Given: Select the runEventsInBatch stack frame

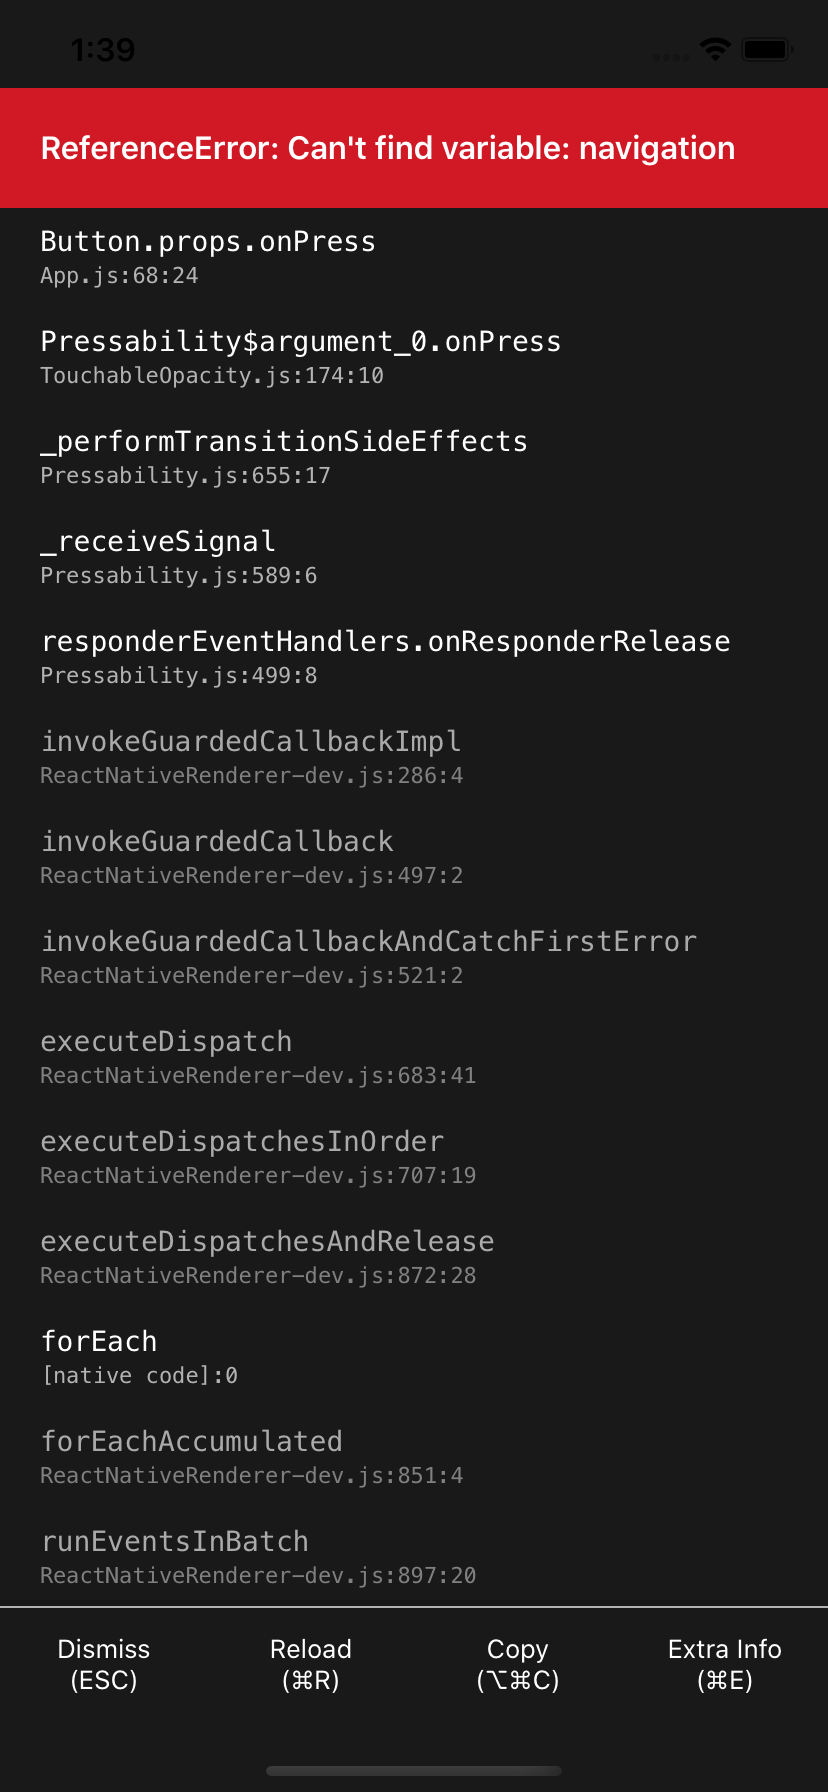Looking at the screenshot, I should pos(414,1558).
